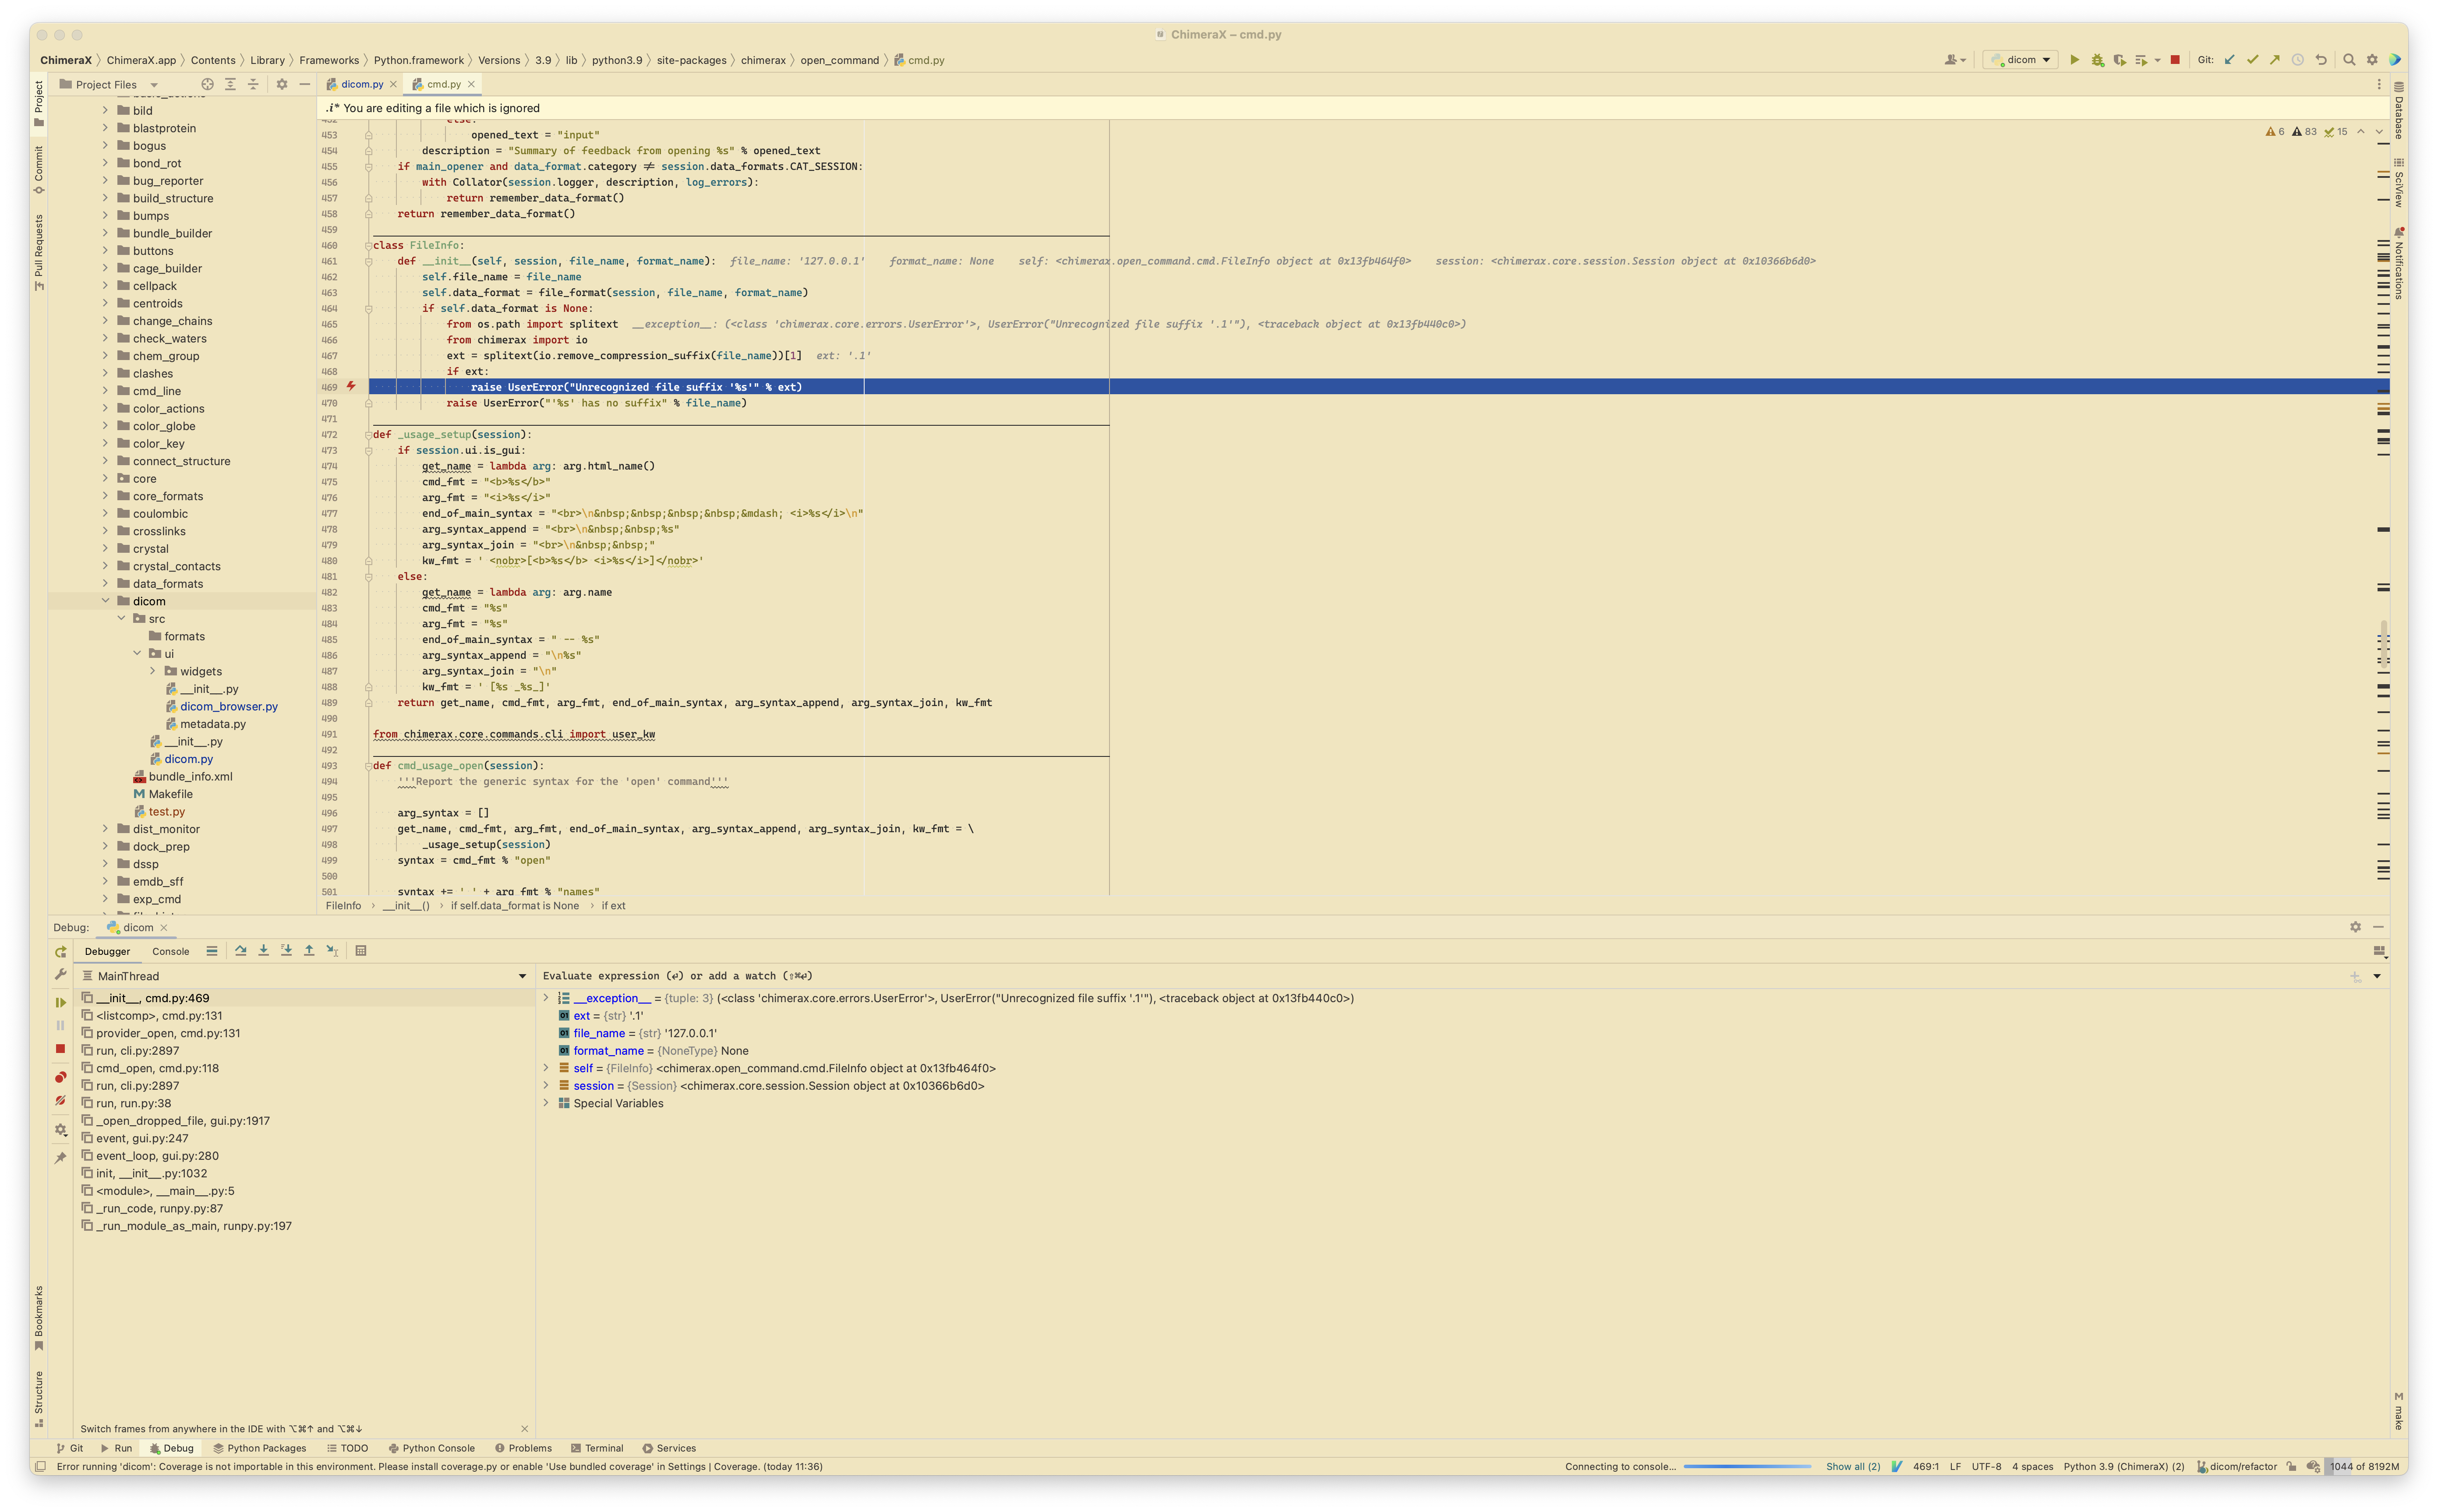Toggle Mute Breakpoints in the debug sidebar
This screenshot has width=2438, height=1512.
(x=60, y=1100)
